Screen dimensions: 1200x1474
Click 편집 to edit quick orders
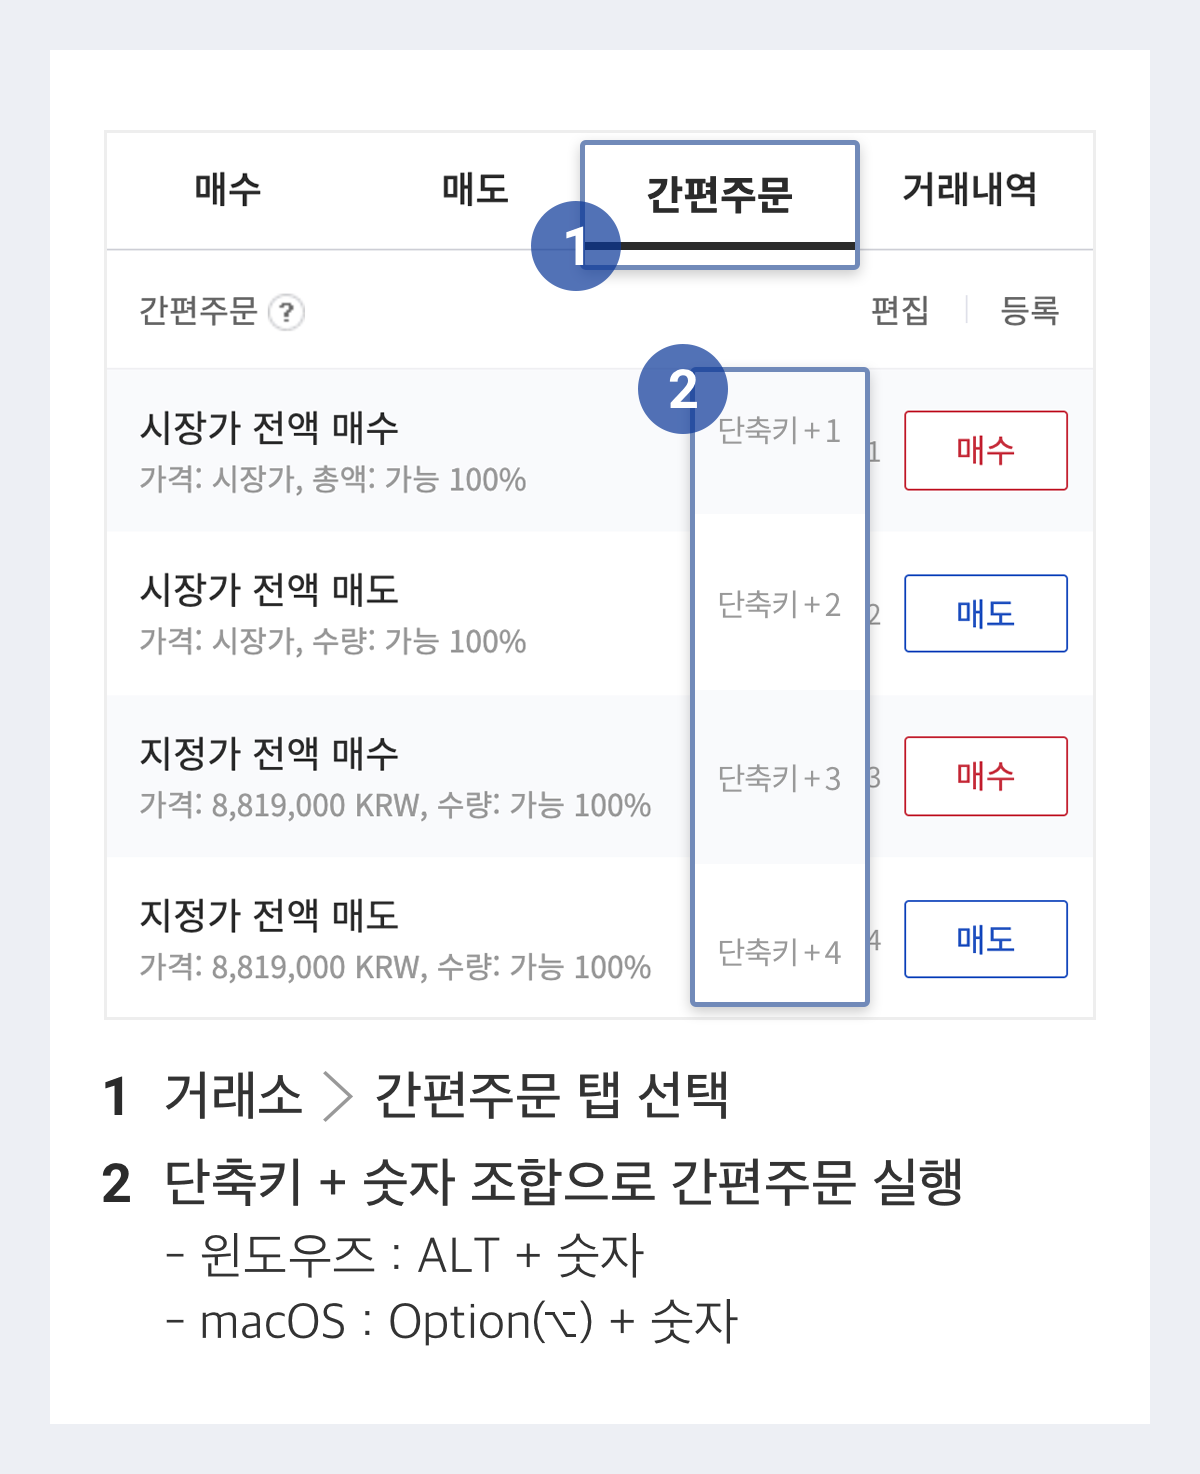point(898,311)
